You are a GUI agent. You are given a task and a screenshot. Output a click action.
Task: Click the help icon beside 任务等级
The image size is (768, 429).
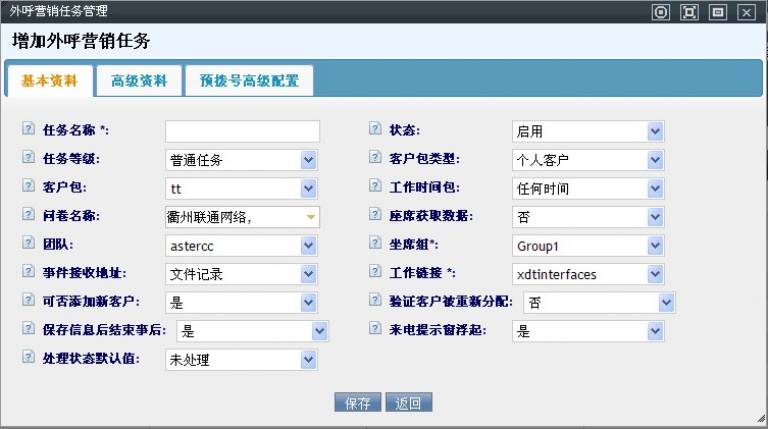point(26,158)
